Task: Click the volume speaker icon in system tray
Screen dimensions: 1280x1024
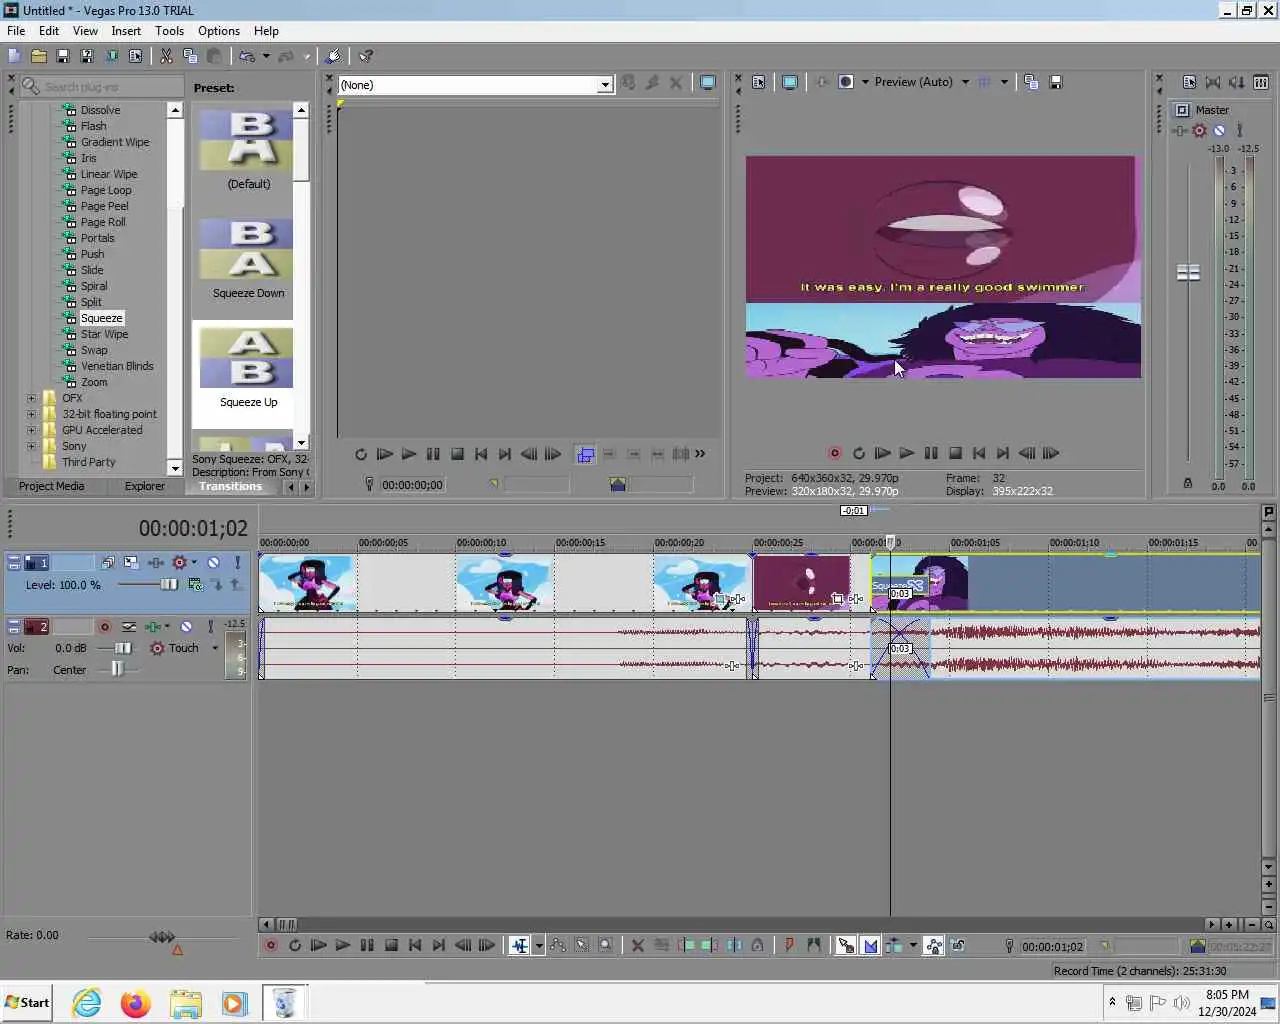Action: pos(1181,1002)
